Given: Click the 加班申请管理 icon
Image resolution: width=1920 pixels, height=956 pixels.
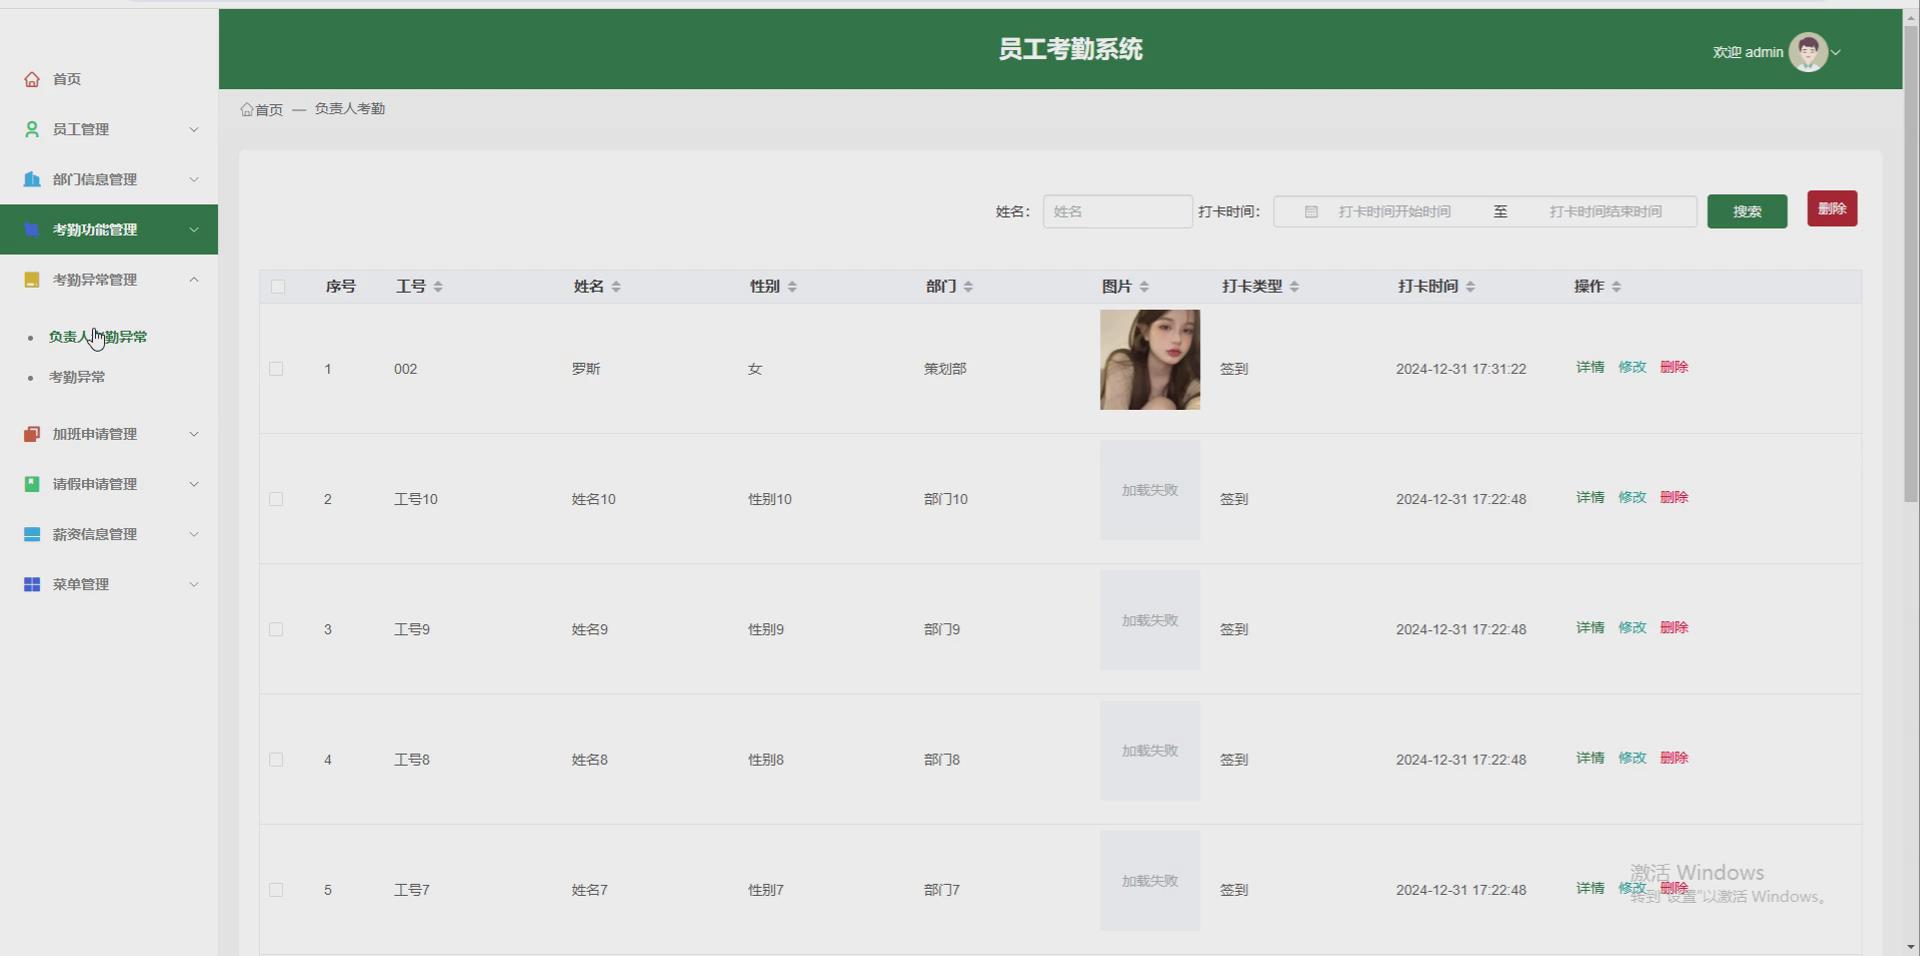Looking at the screenshot, I should pos(32,434).
